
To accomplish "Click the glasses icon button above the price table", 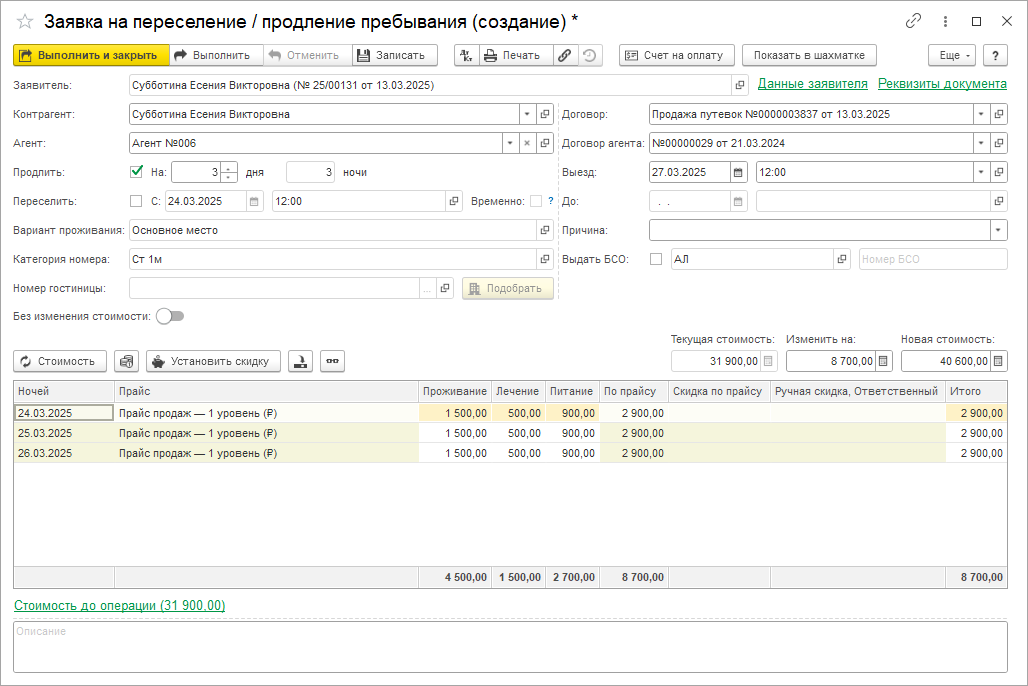I will [332, 361].
